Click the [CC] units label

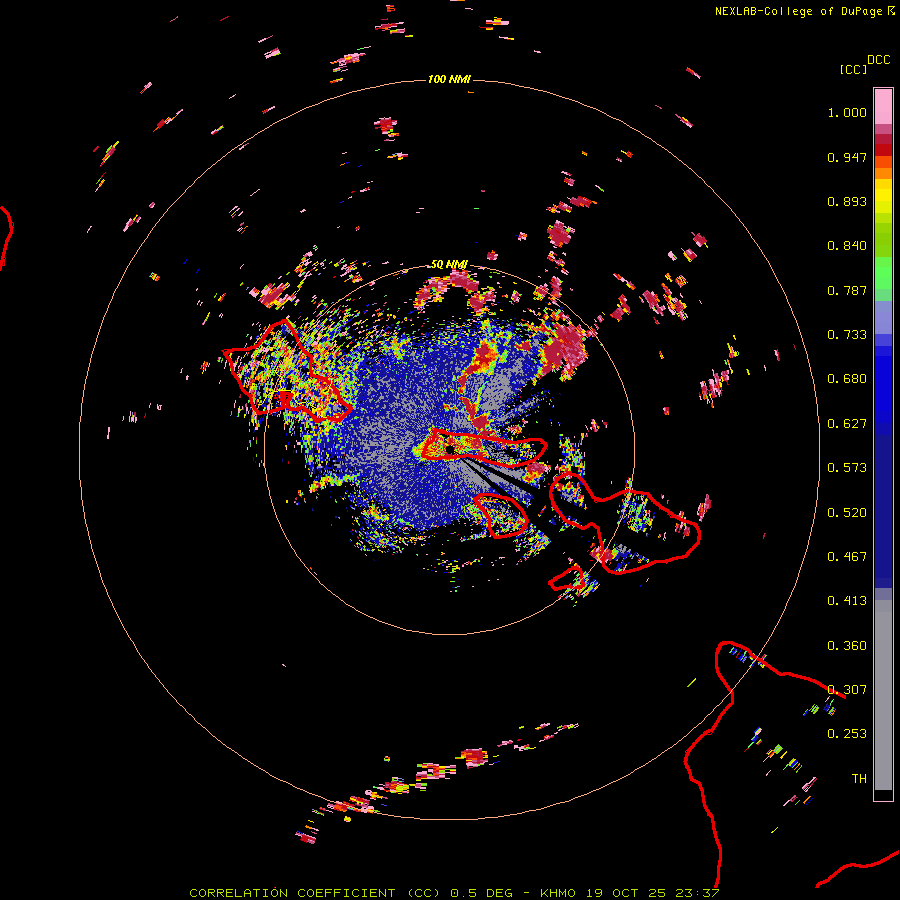tap(853, 69)
